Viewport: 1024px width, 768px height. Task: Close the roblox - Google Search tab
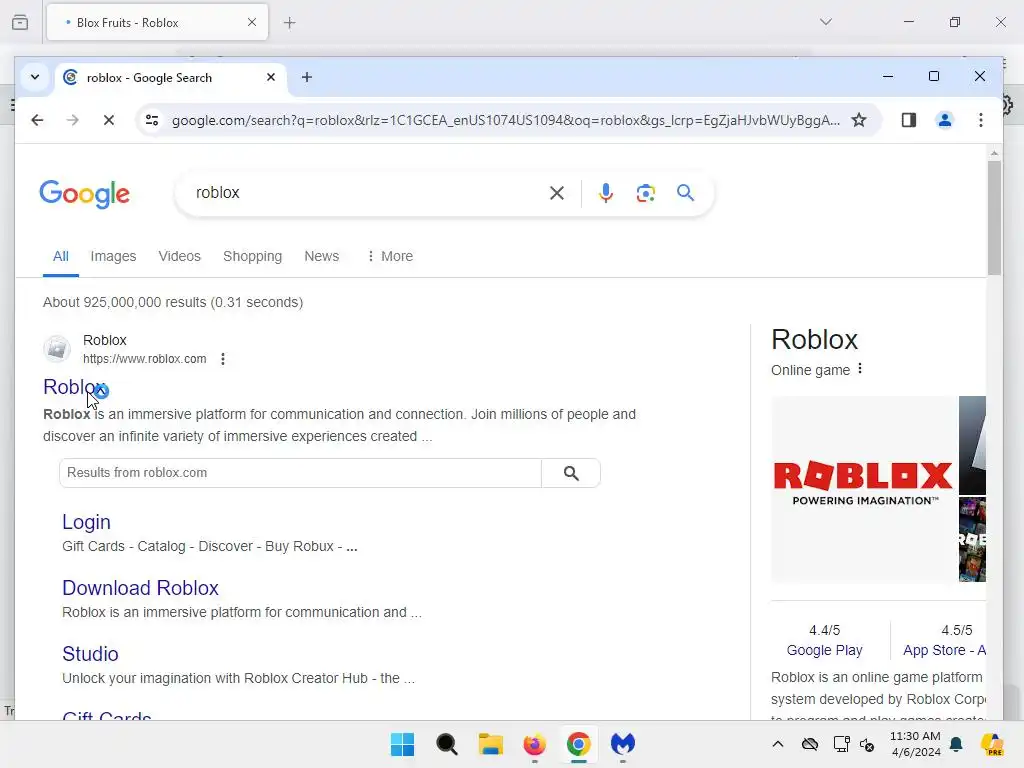click(271, 77)
